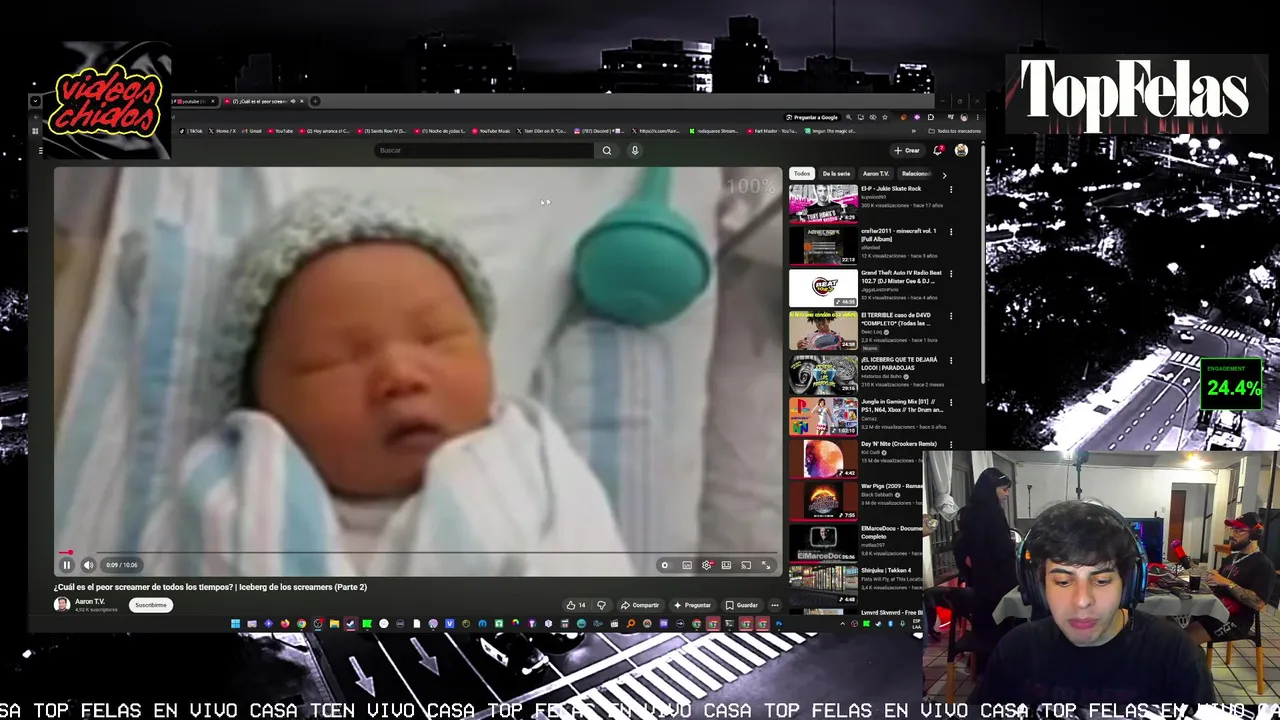Click Preguntar a Google in address bar

pos(811,117)
